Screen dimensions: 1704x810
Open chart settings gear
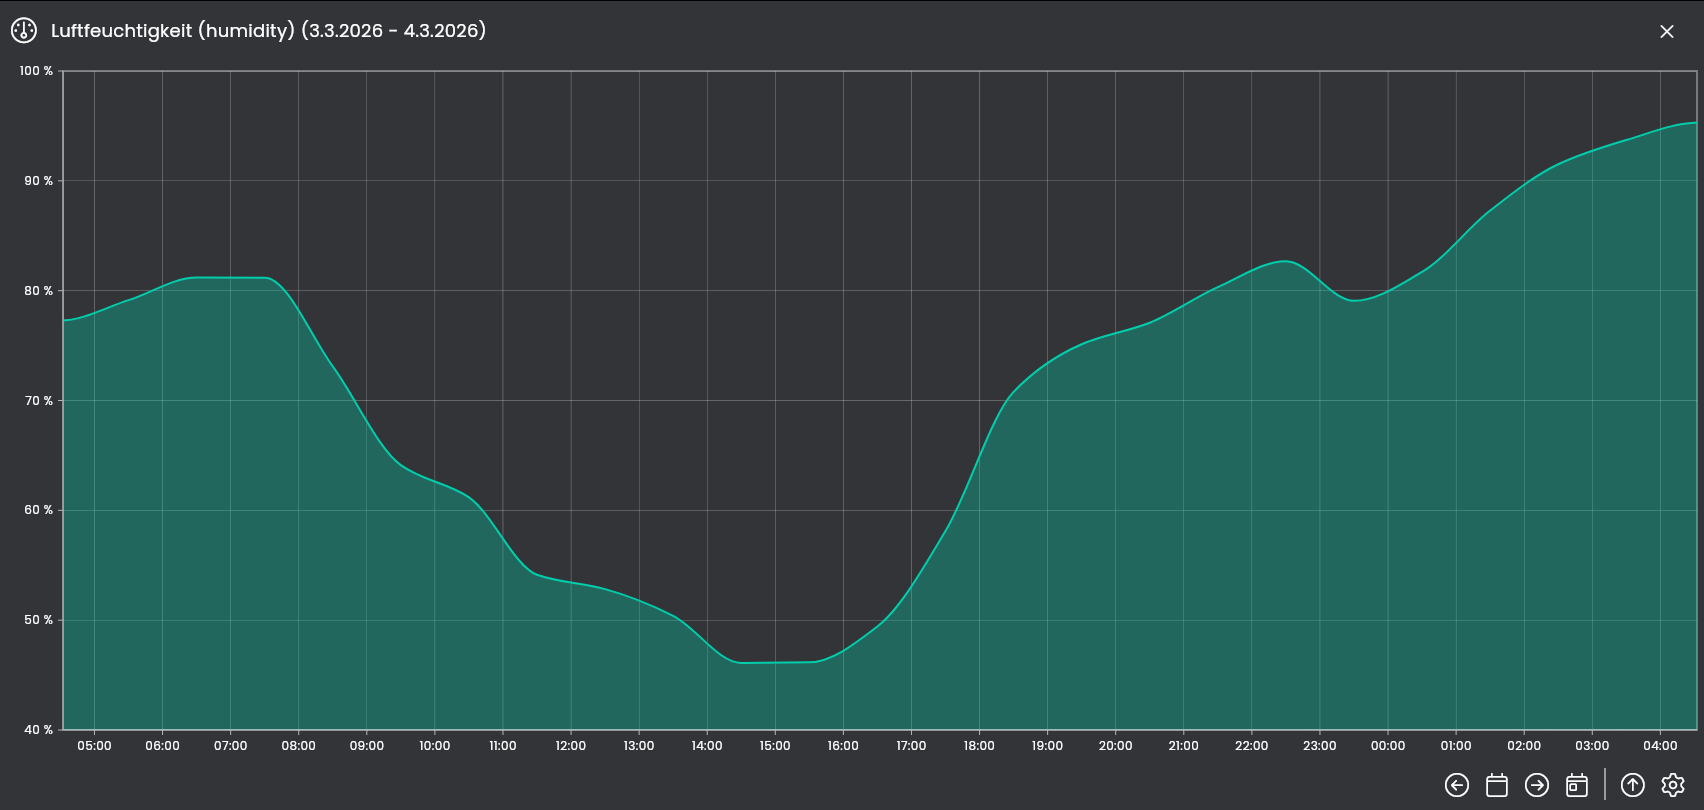point(1673,785)
